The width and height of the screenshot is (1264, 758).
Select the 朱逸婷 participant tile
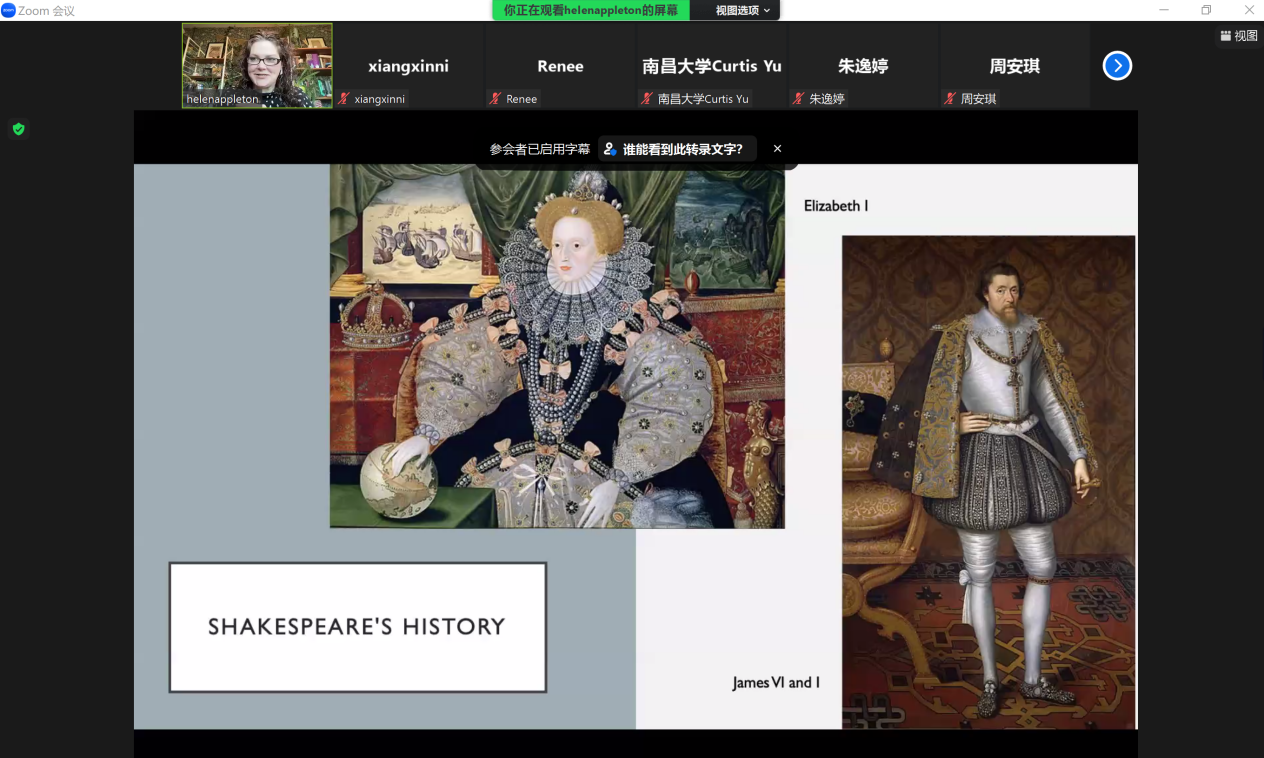863,65
